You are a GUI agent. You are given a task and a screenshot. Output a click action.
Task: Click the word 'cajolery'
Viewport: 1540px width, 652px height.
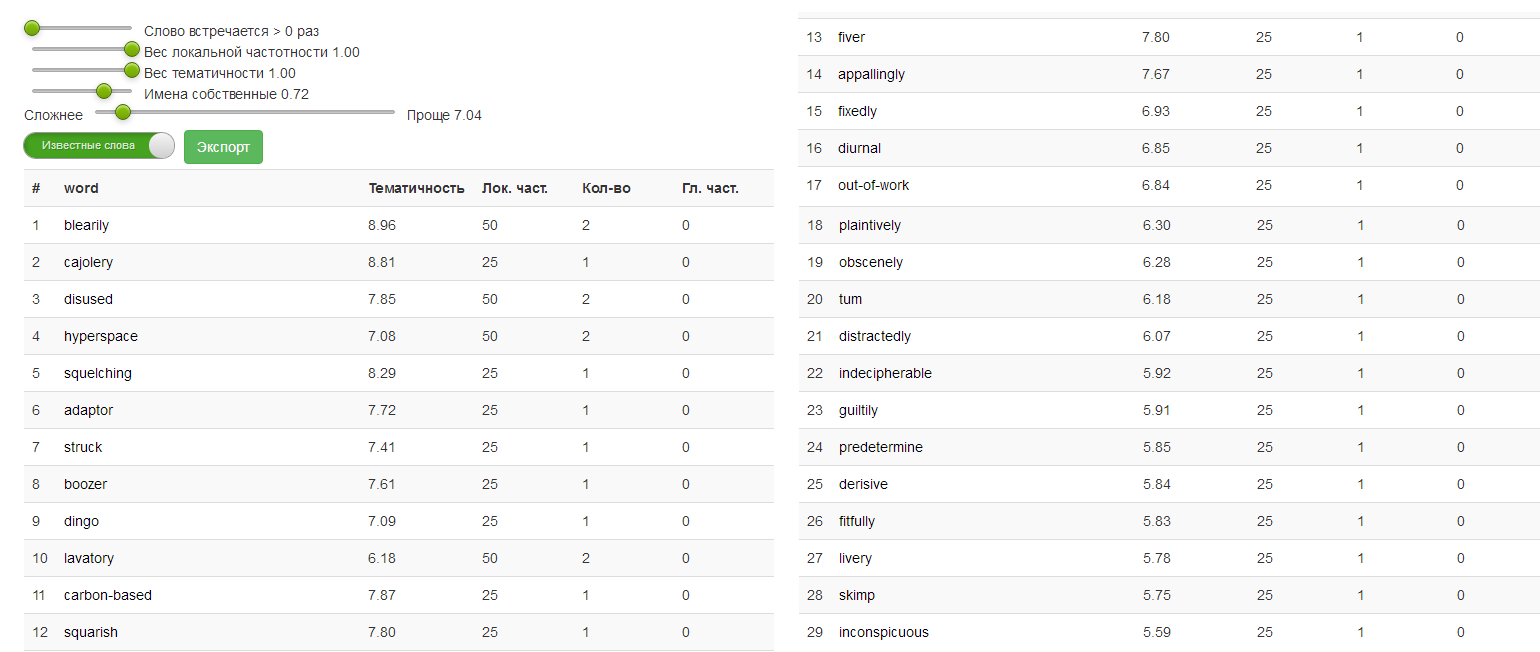tap(88, 262)
